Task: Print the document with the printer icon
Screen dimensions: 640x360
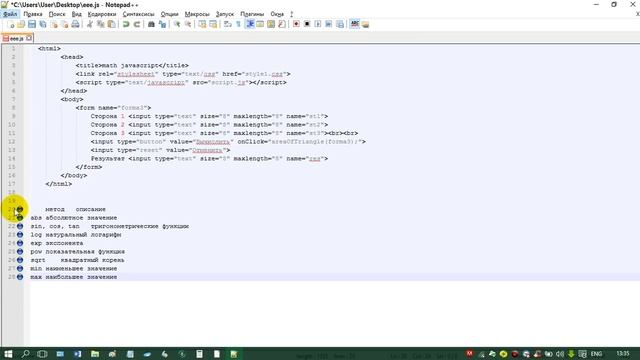Action: click(x=76, y=24)
